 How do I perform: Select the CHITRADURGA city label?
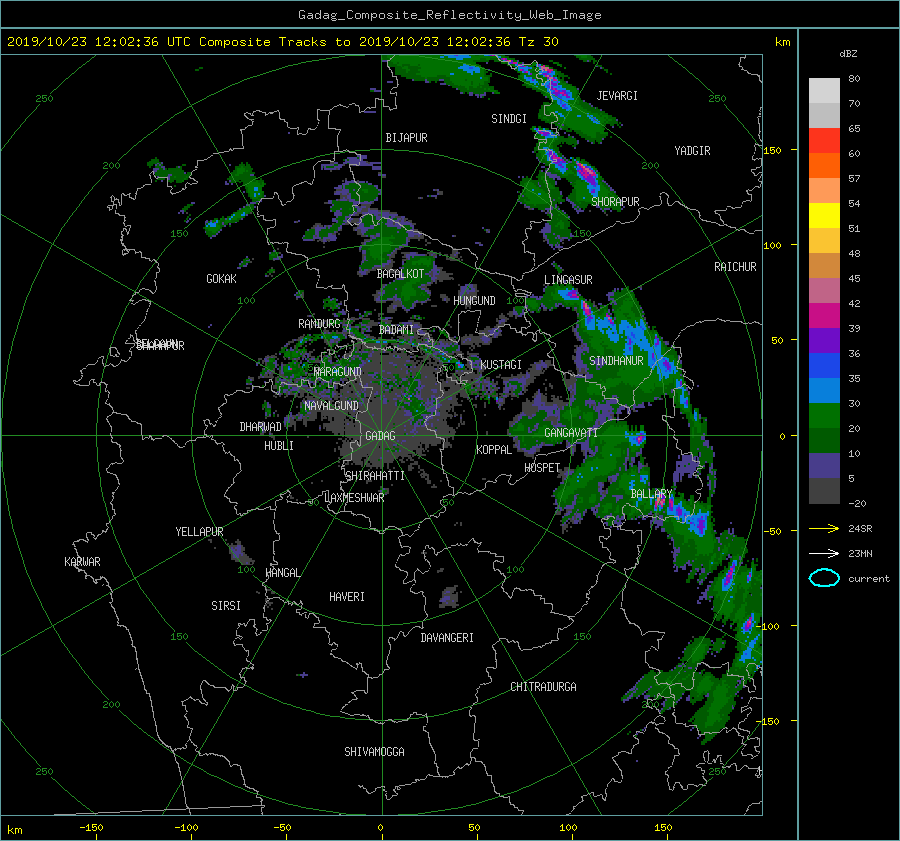click(x=543, y=687)
